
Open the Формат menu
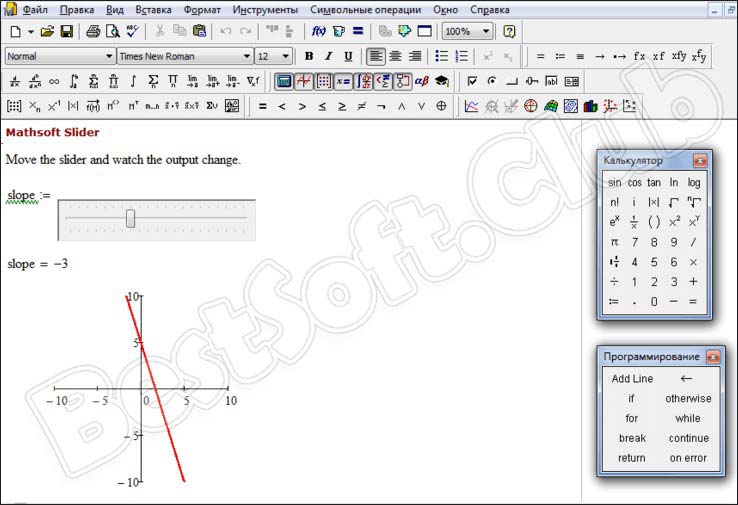[203, 9]
